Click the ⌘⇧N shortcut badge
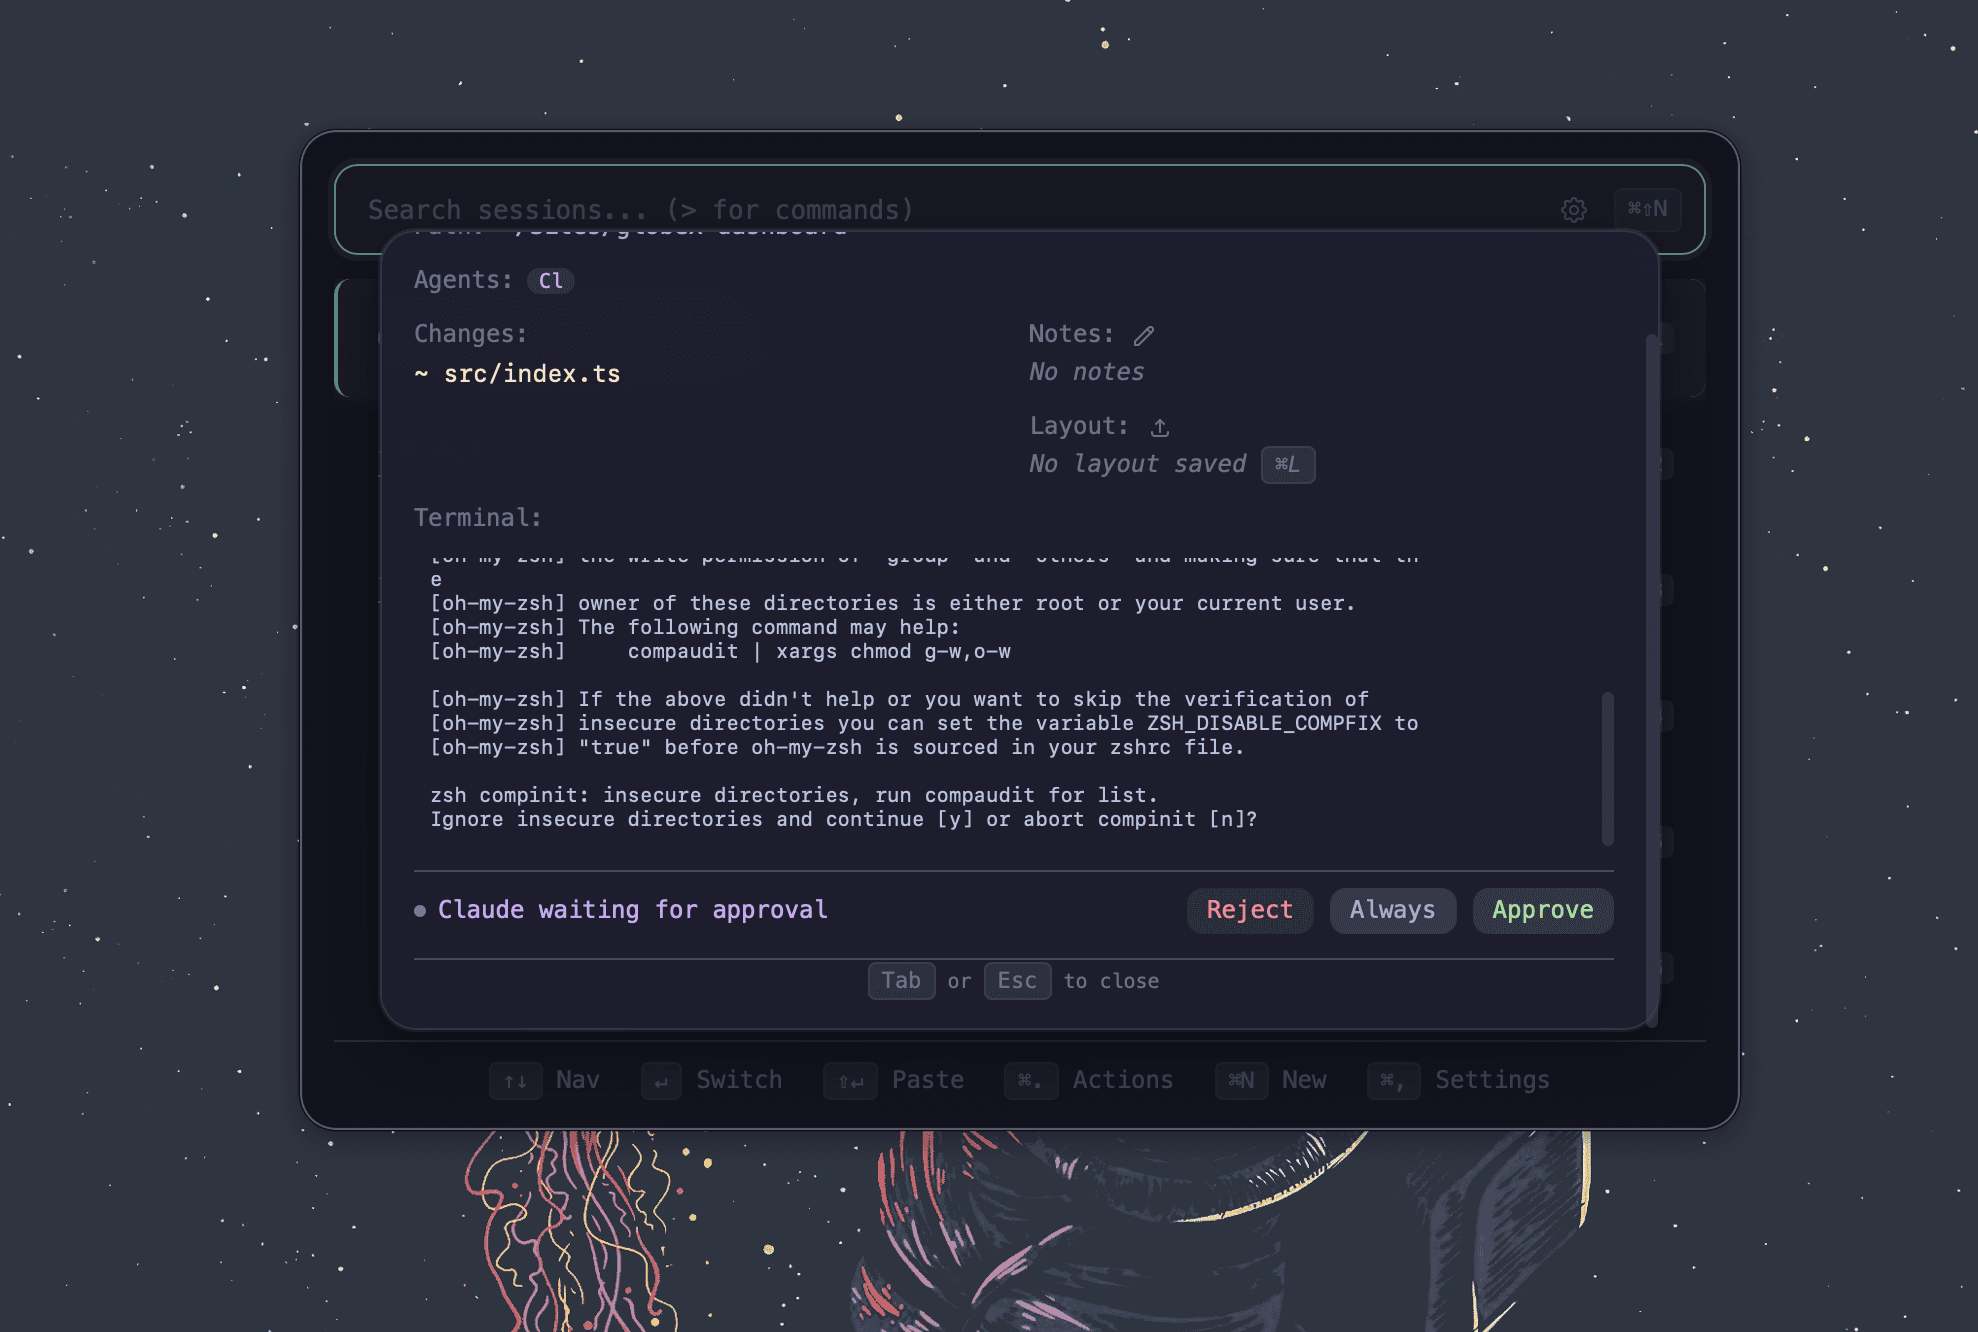This screenshot has height=1332, width=1978. [x=1647, y=209]
